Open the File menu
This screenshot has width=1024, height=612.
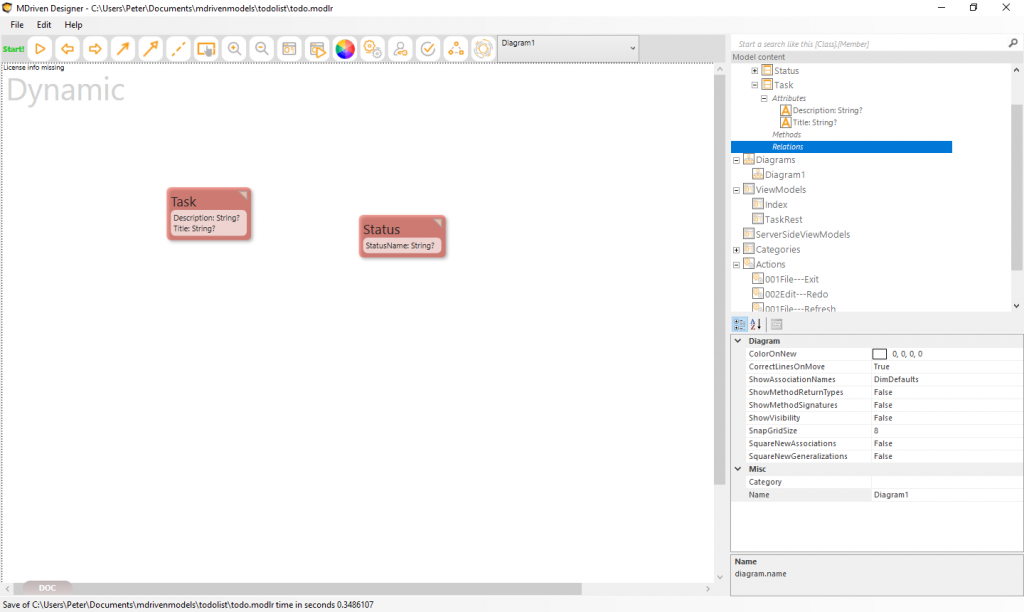click(17, 25)
